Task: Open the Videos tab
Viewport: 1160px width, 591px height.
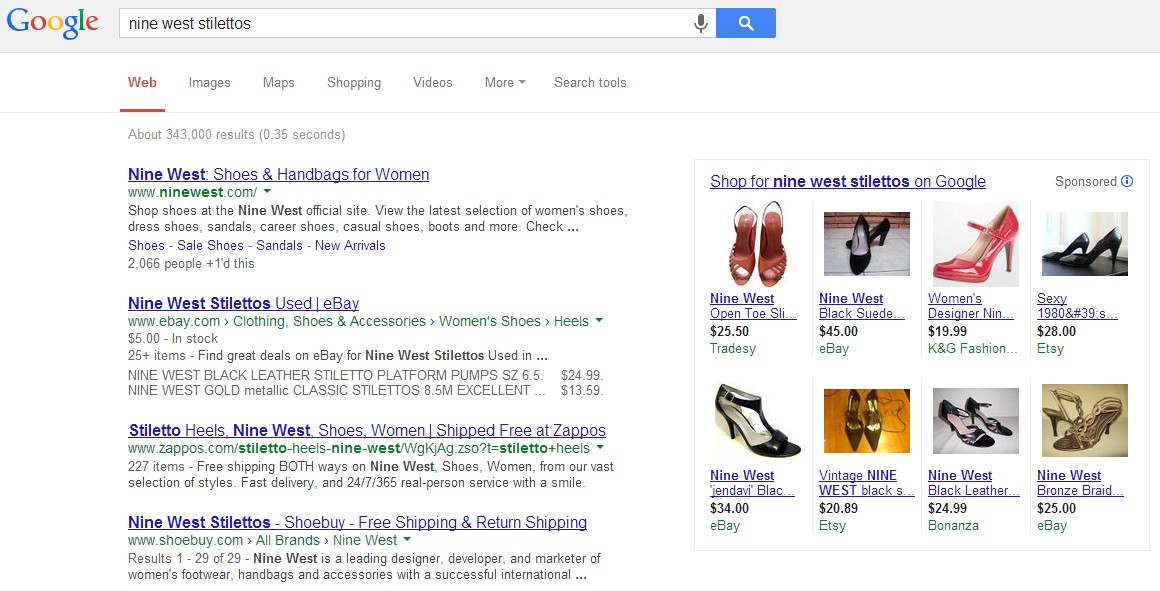Action: pyautogui.click(x=433, y=83)
